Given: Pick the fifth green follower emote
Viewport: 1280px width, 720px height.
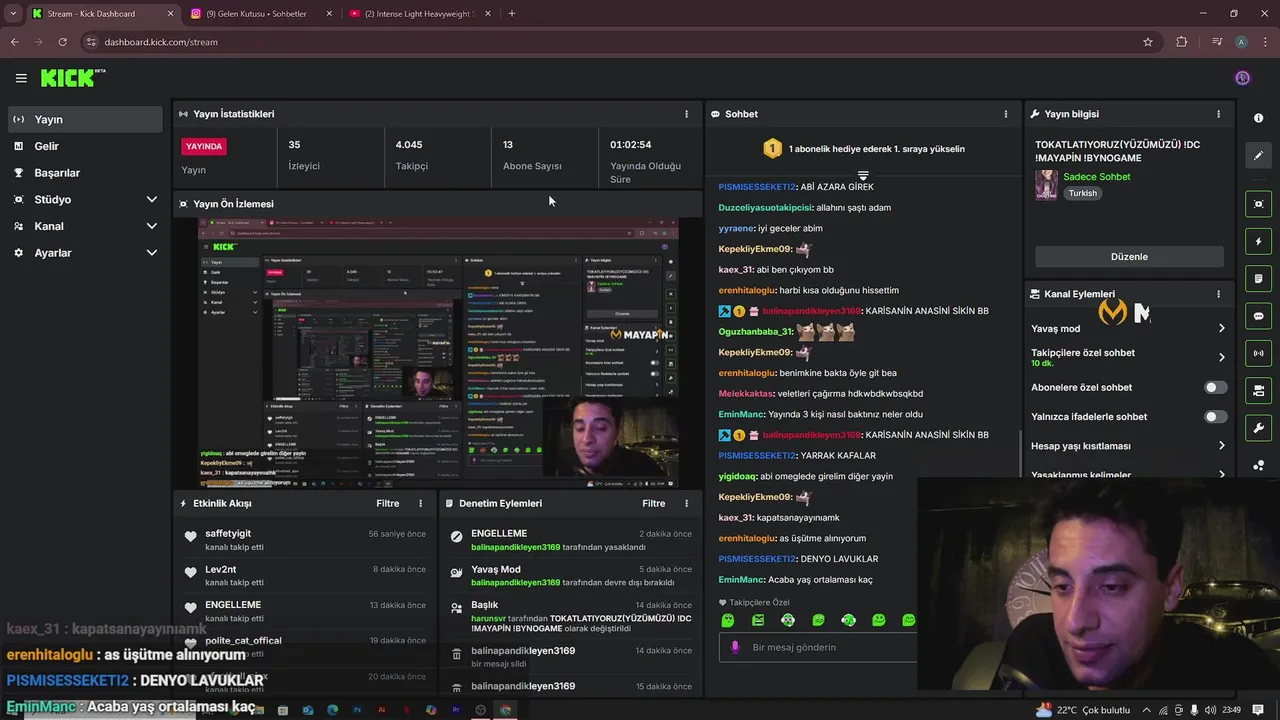Looking at the screenshot, I should (848, 620).
